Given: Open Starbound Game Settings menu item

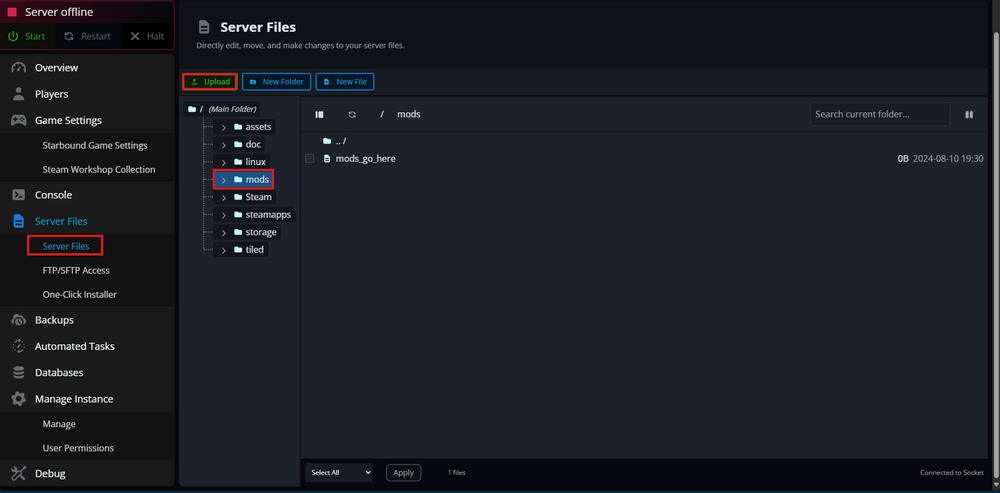Looking at the screenshot, I should click(x=94, y=145).
